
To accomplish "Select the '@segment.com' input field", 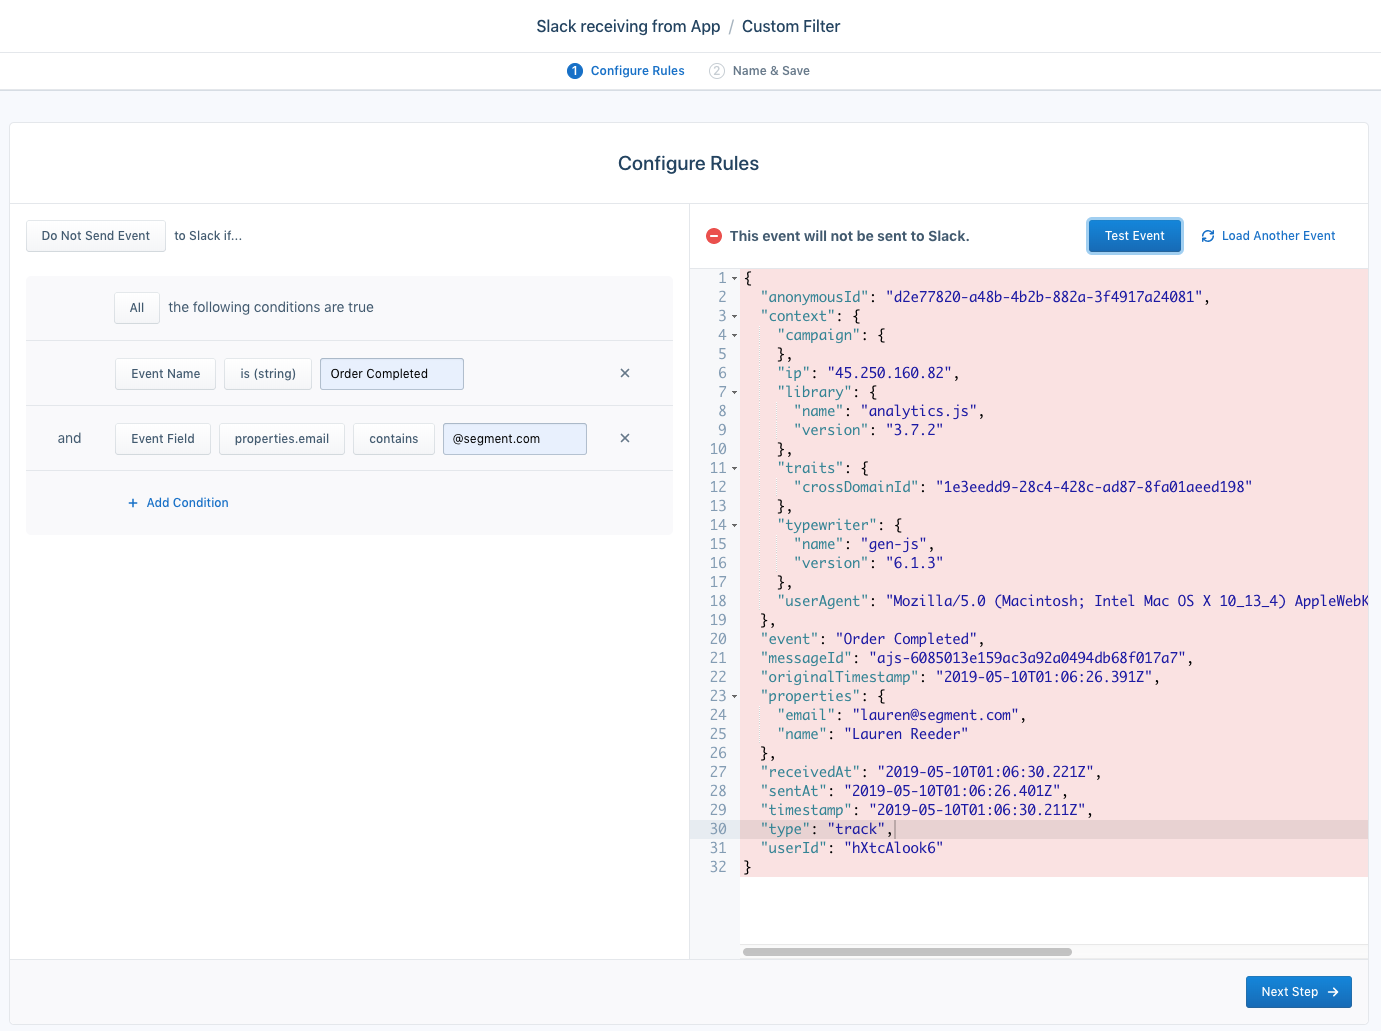I will (x=514, y=438).
